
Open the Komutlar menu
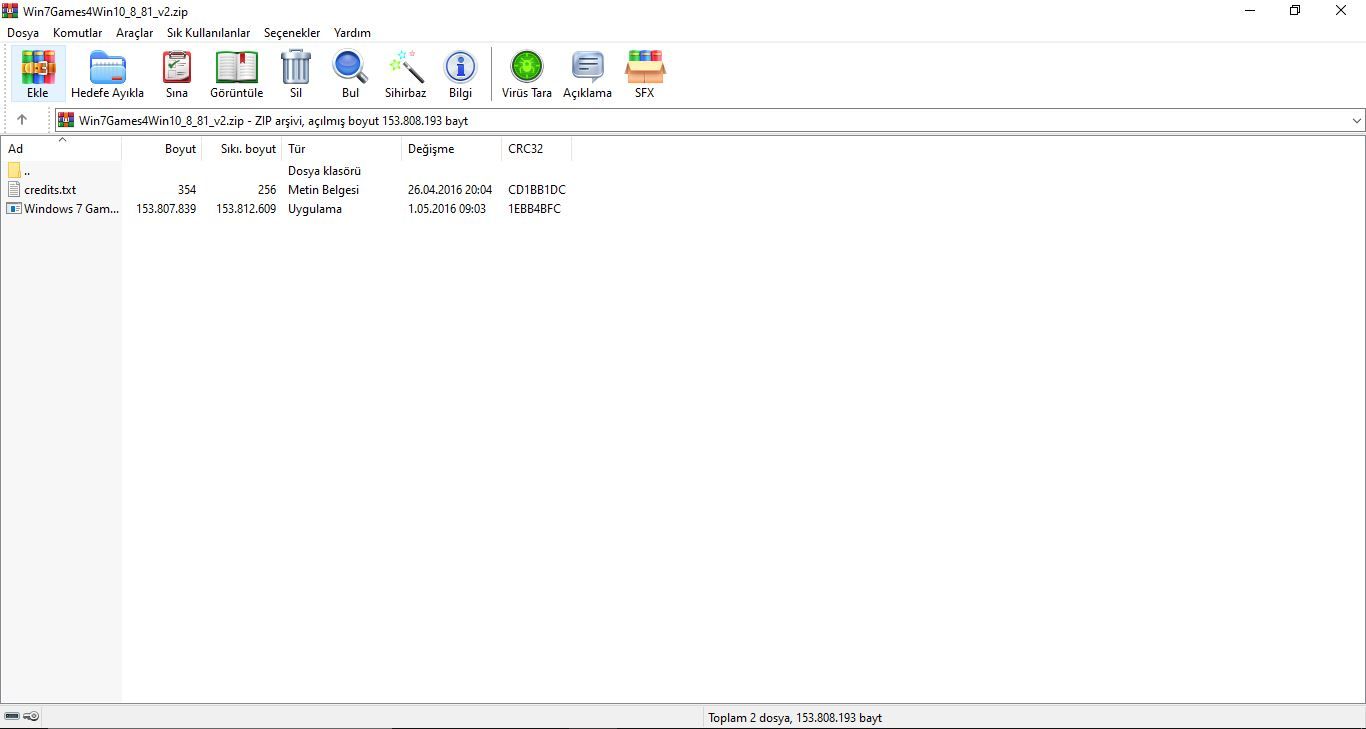(x=78, y=33)
